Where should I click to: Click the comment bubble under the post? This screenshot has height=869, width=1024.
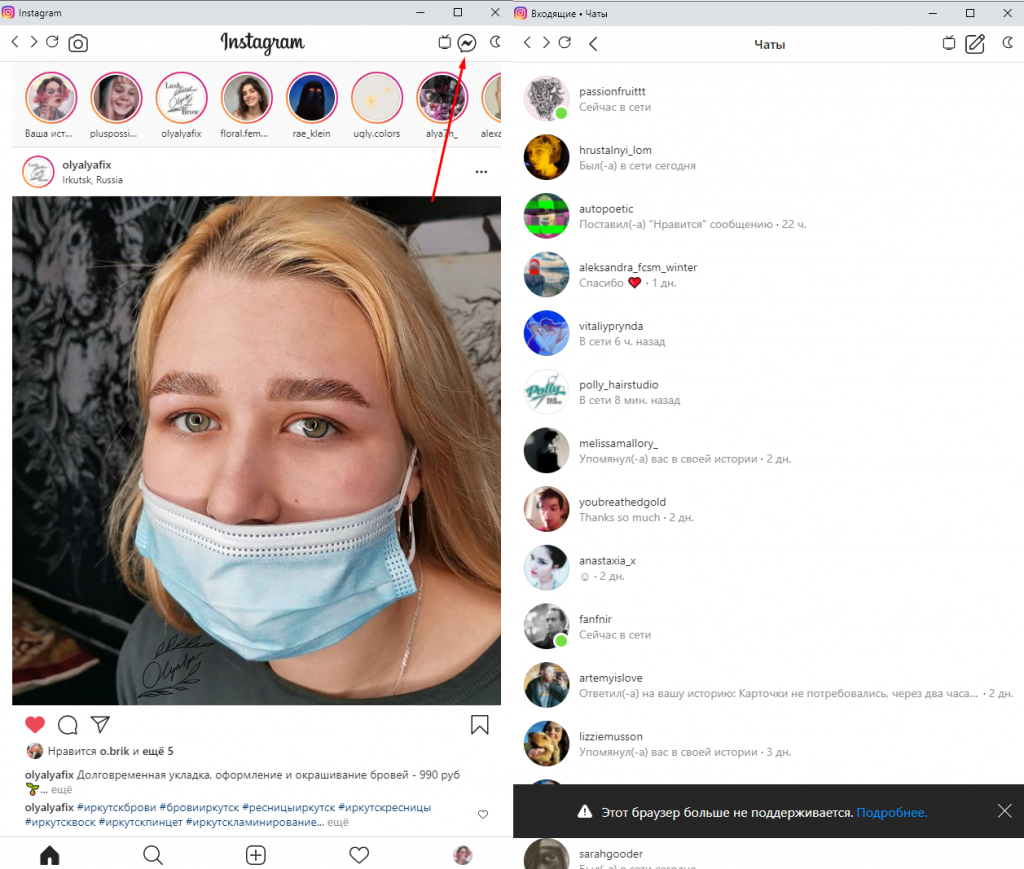pyautogui.click(x=68, y=724)
